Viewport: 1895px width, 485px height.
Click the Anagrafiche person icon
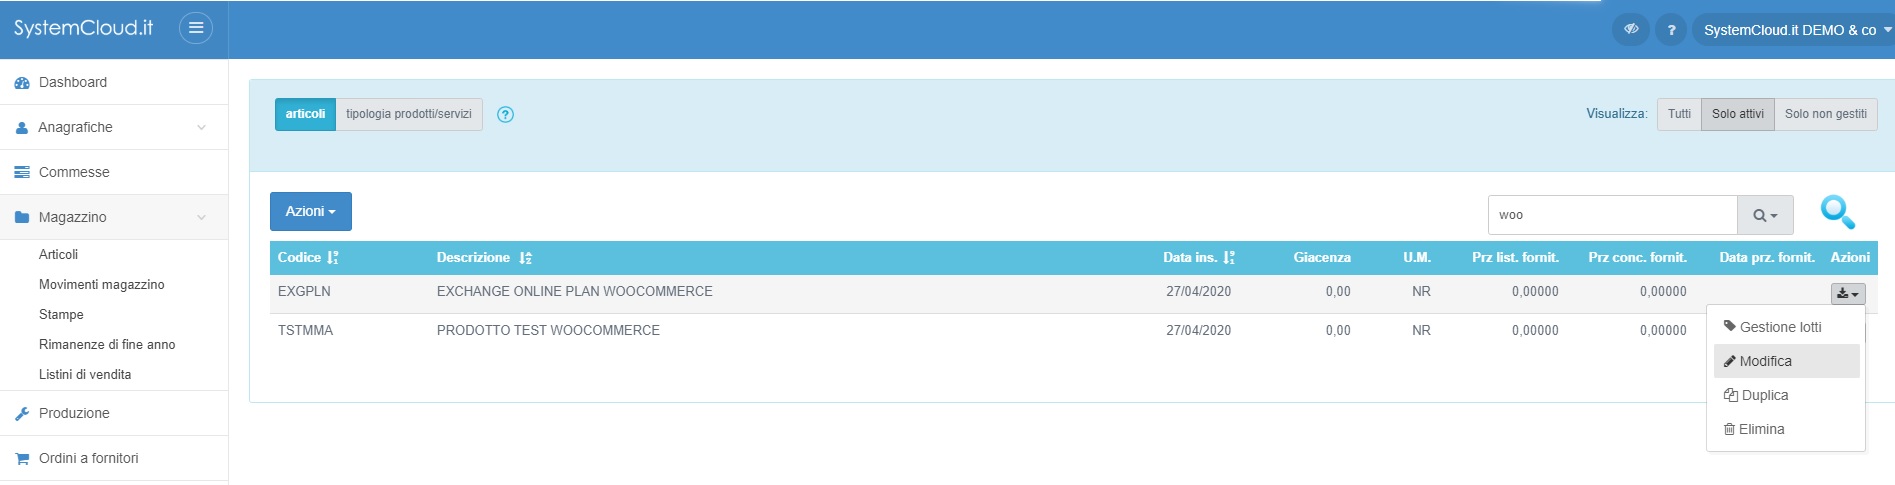tap(22, 128)
